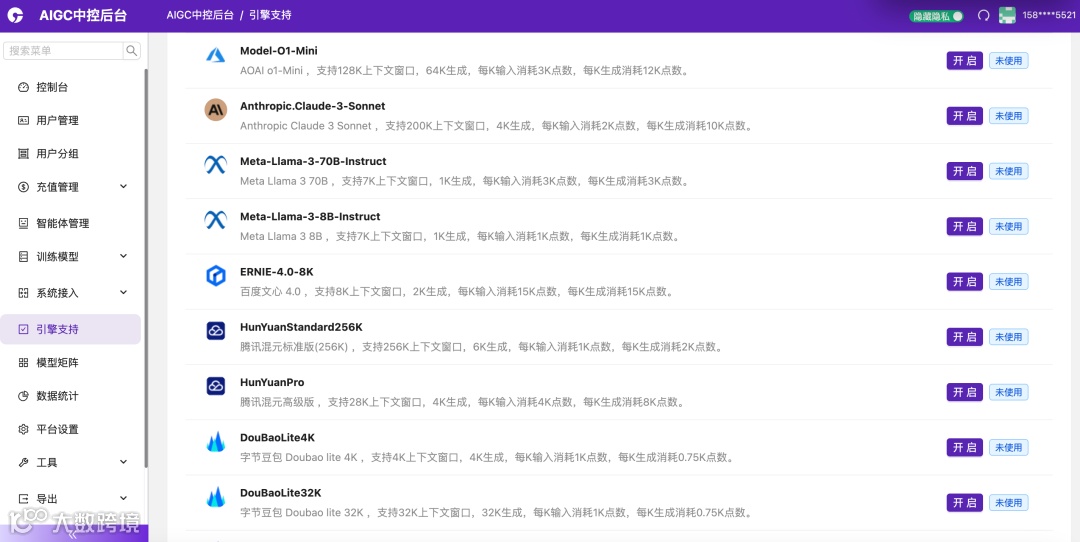Image resolution: width=1080 pixels, height=542 pixels.
Task: Click description starting 腾讯混元高级版
Action: (x=463, y=402)
